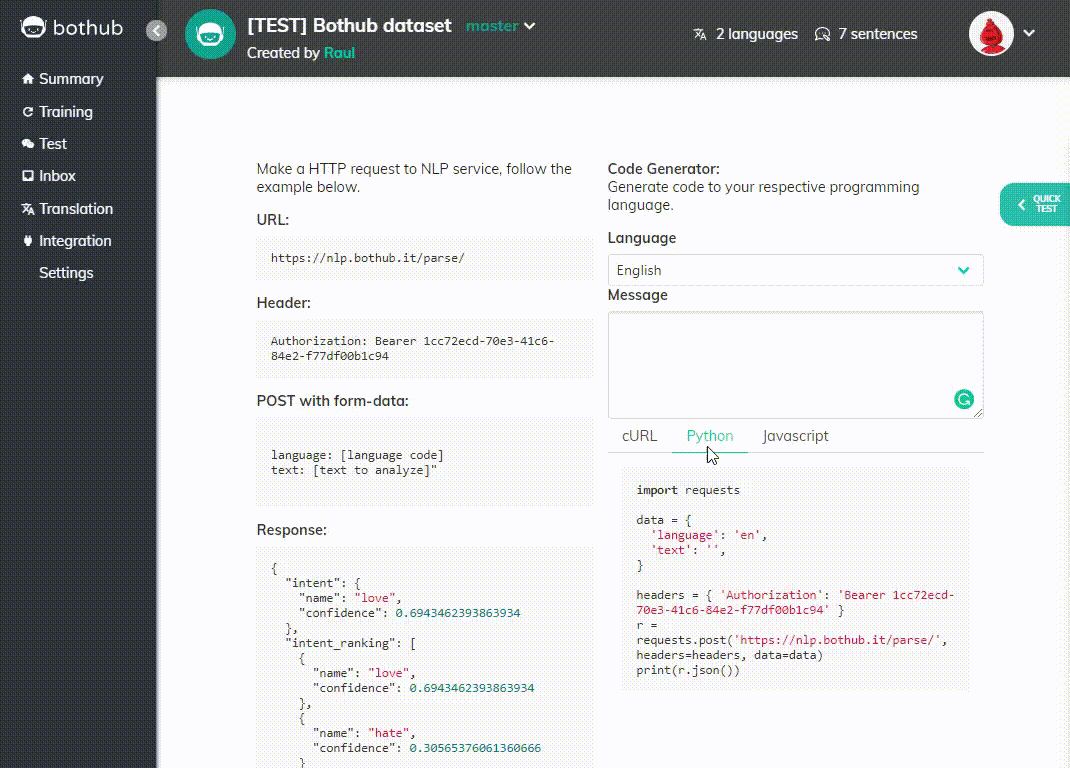
Task: Focus the Message text area
Action: (x=796, y=365)
